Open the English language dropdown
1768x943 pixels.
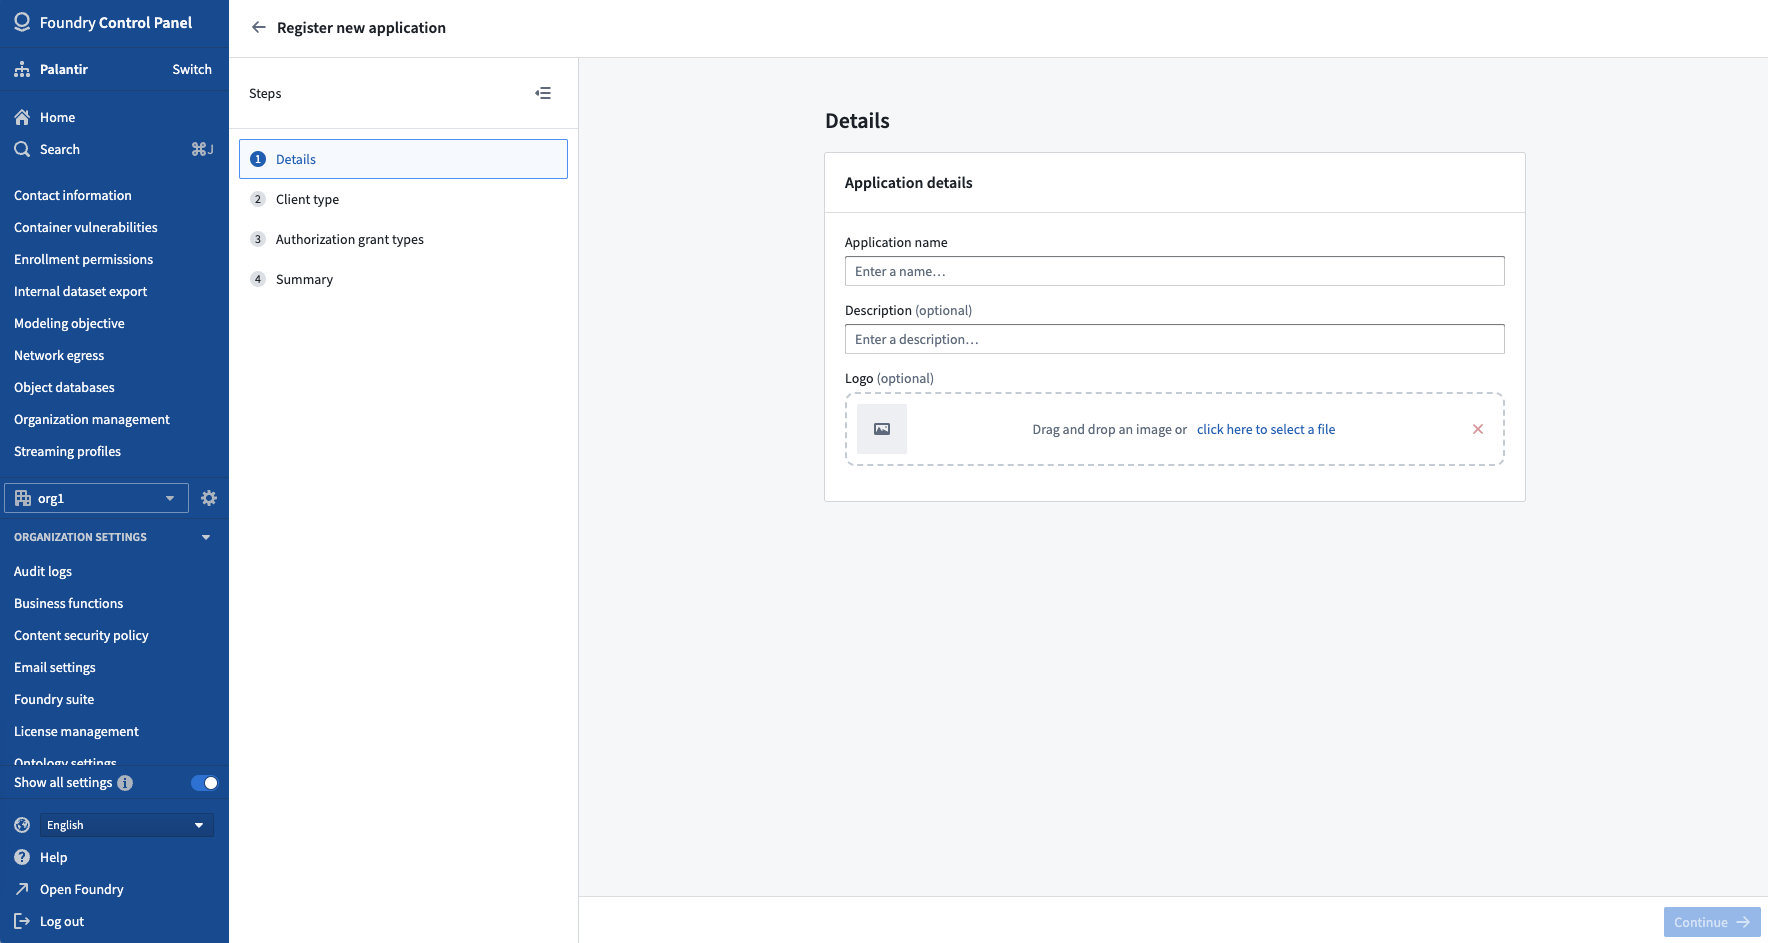pyautogui.click(x=127, y=825)
